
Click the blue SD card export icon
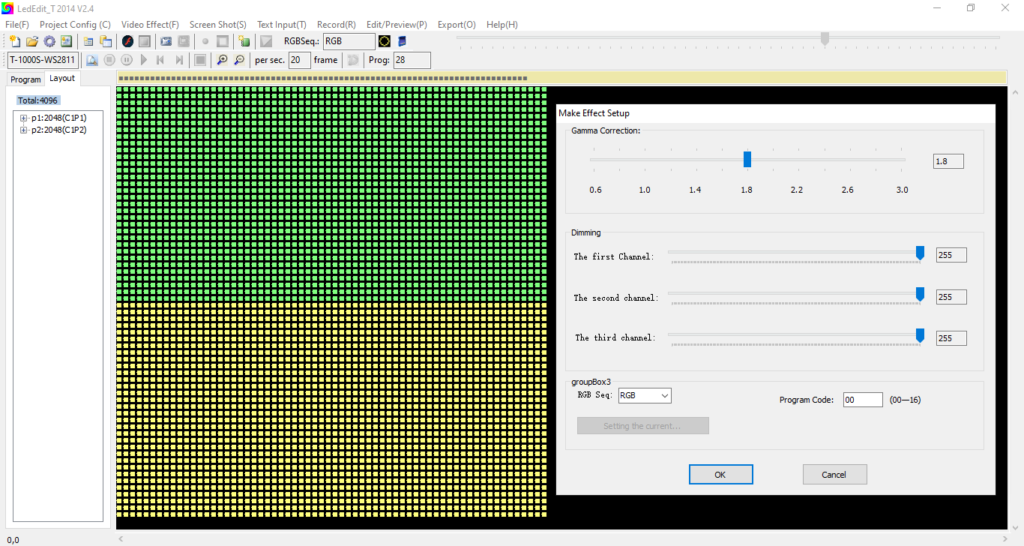point(402,41)
